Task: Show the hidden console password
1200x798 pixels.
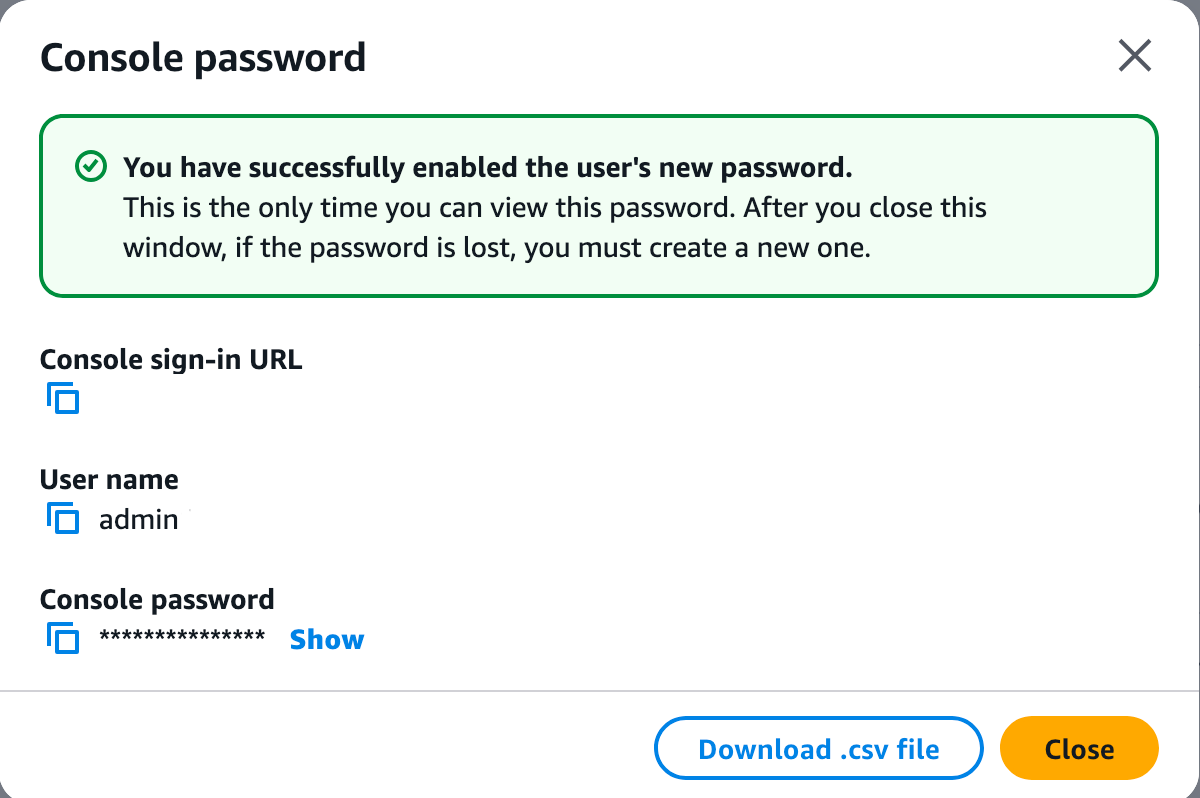Action: (x=327, y=640)
